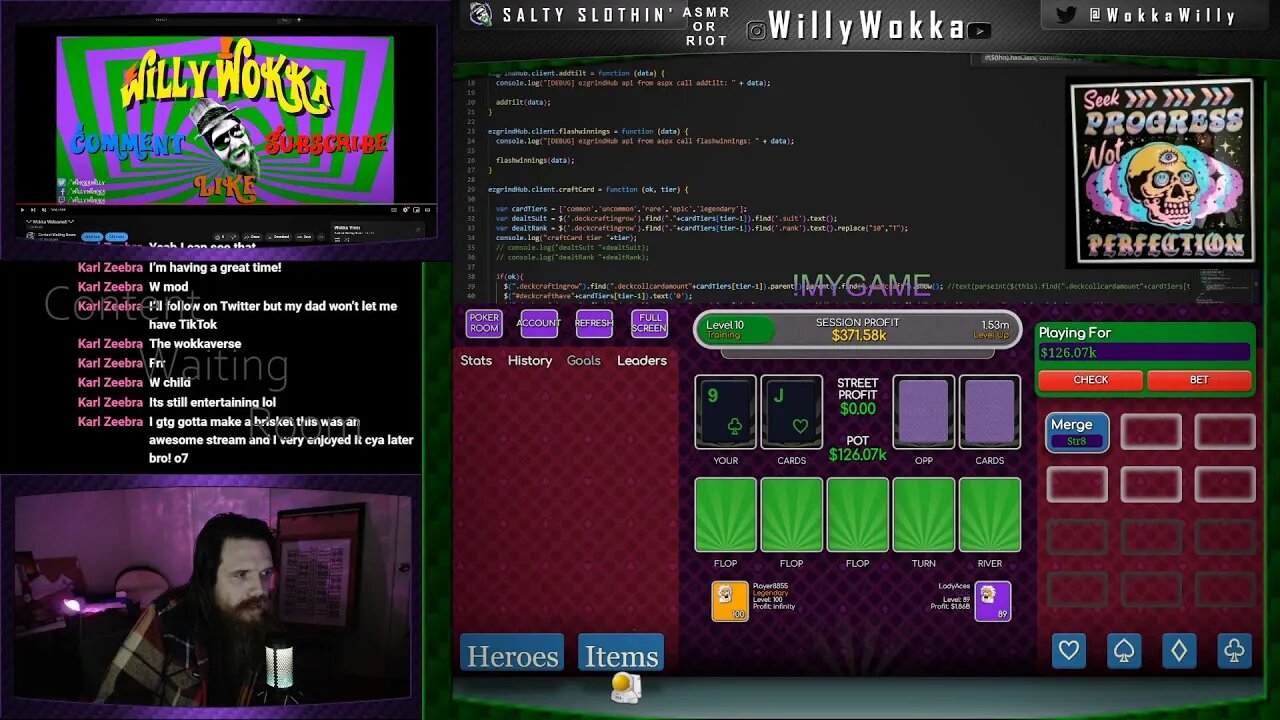
Task: Select the diamonds suit icon
Action: click(1179, 651)
